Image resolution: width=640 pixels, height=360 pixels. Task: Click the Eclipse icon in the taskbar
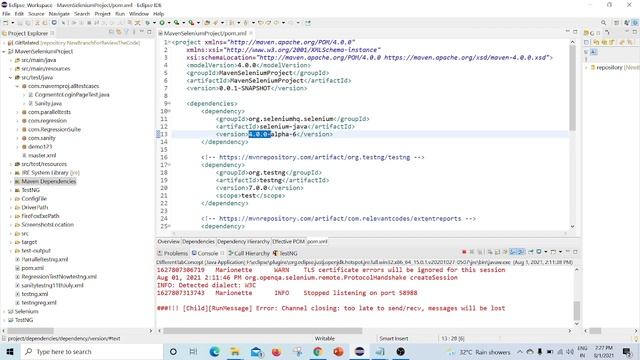359,351
